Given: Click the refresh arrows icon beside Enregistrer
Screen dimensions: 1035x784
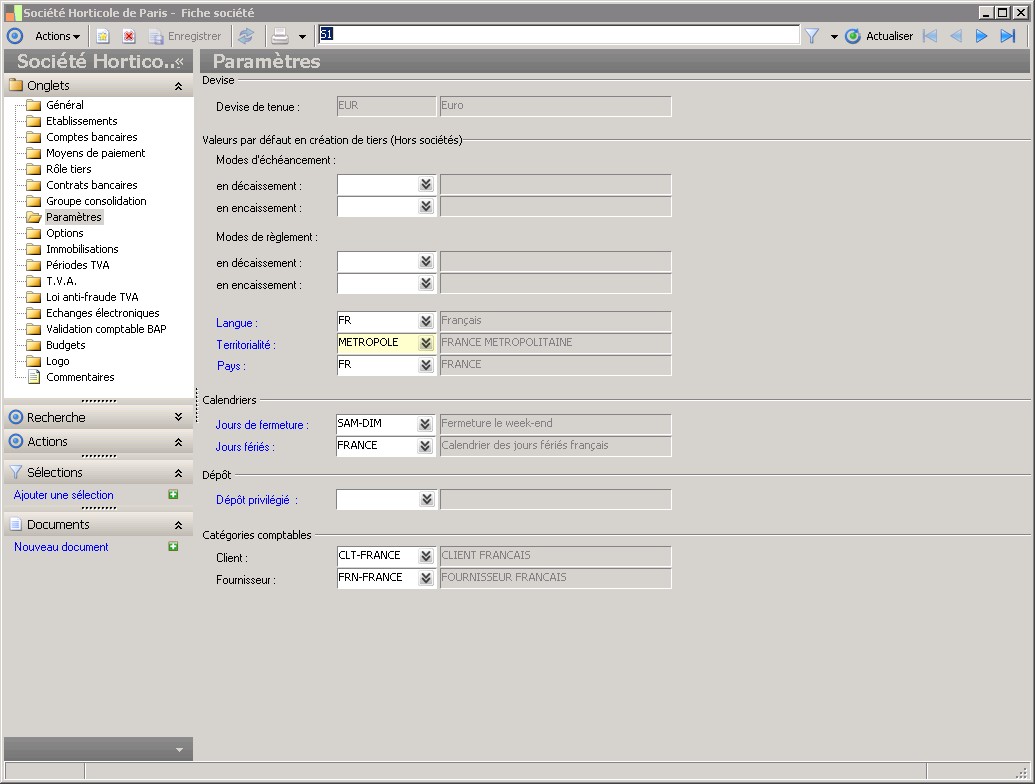Looking at the screenshot, I should pyautogui.click(x=246, y=36).
